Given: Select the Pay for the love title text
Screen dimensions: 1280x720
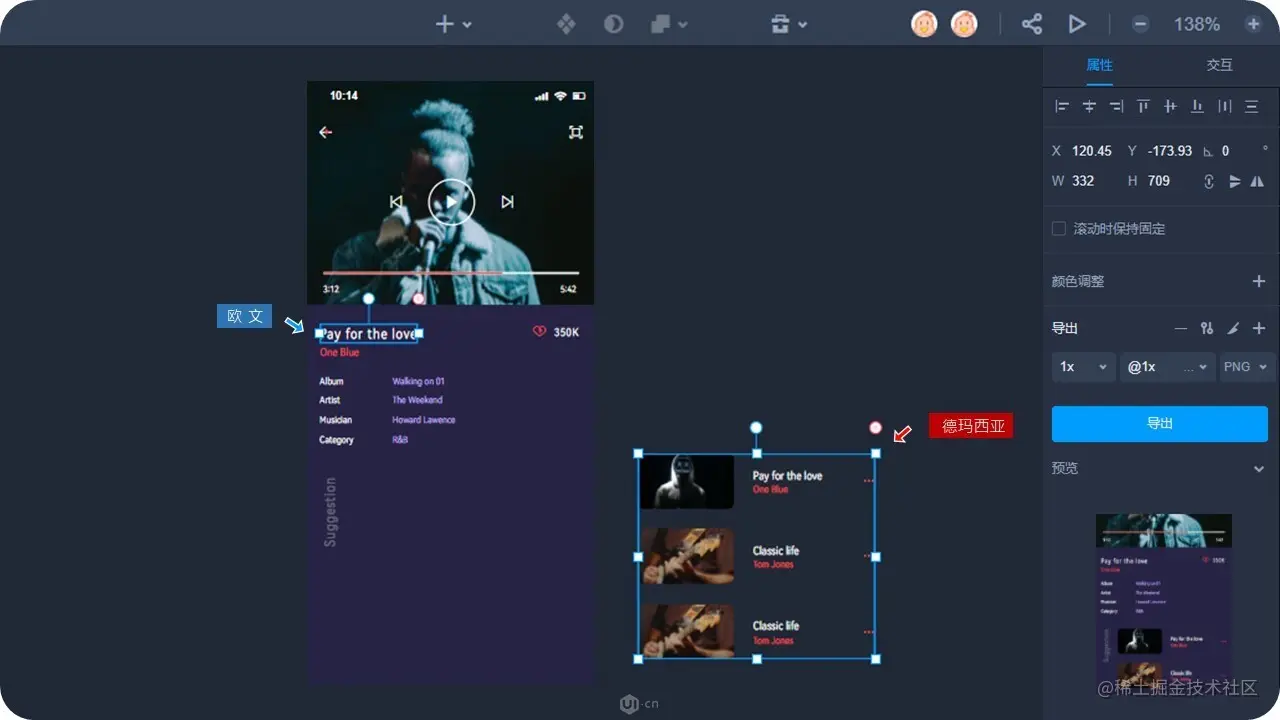Looking at the screenshot, I should (368, 334).
